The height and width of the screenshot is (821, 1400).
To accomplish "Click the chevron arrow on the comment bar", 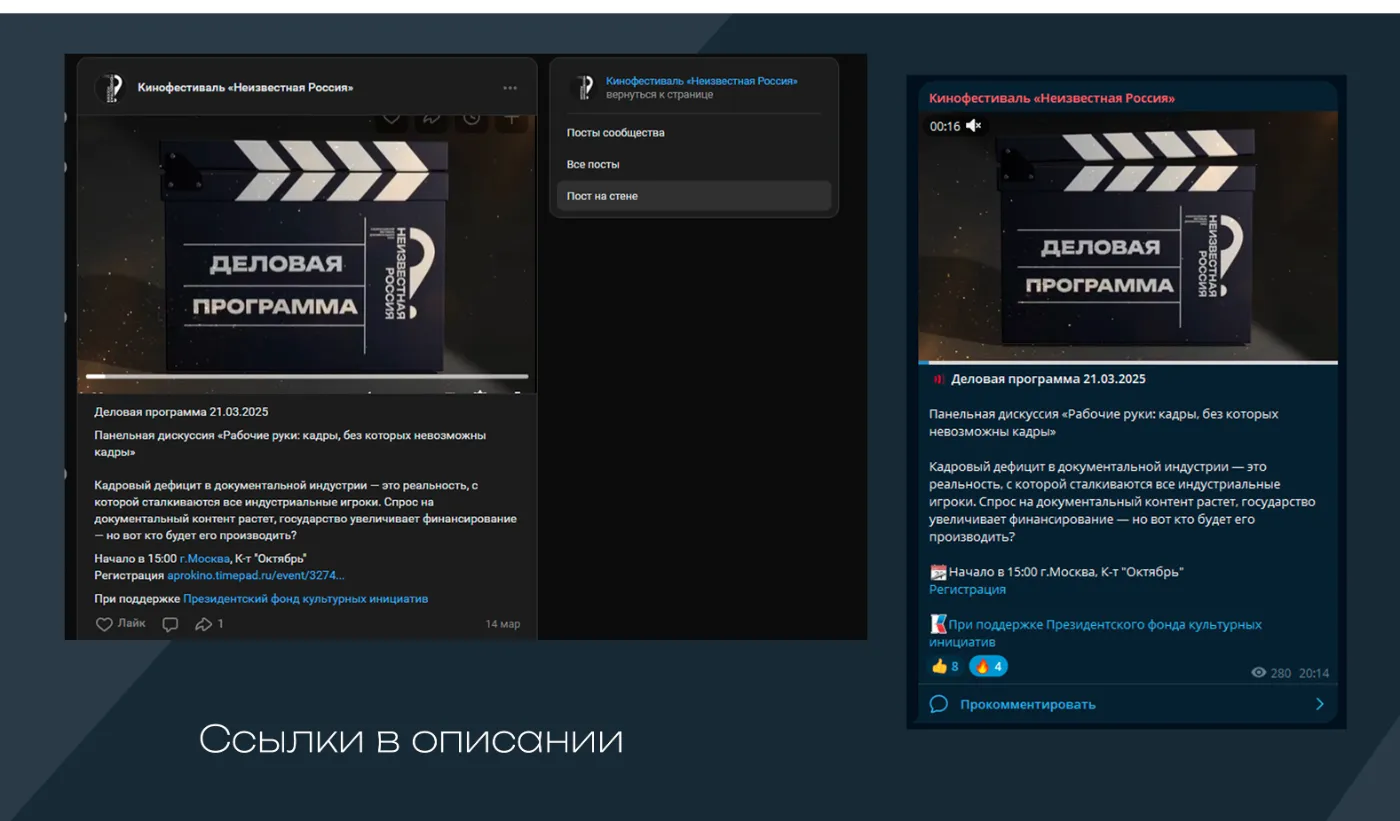I will pyautogui.click(x=1320, y=704).
